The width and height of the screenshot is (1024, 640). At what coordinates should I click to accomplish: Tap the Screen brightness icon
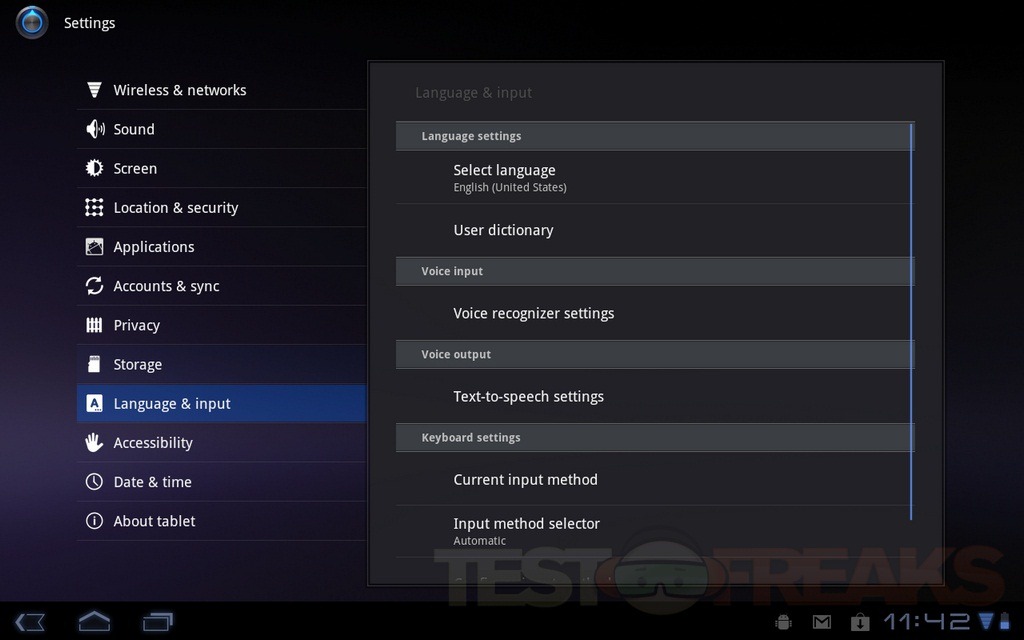(x=94, y=168)
